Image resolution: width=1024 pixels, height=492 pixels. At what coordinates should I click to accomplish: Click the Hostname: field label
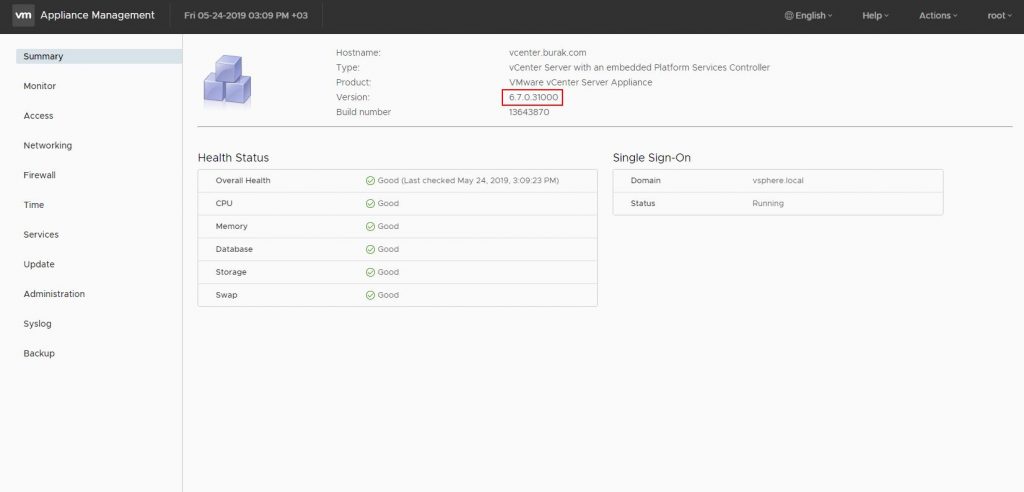[x=359, y=52]
